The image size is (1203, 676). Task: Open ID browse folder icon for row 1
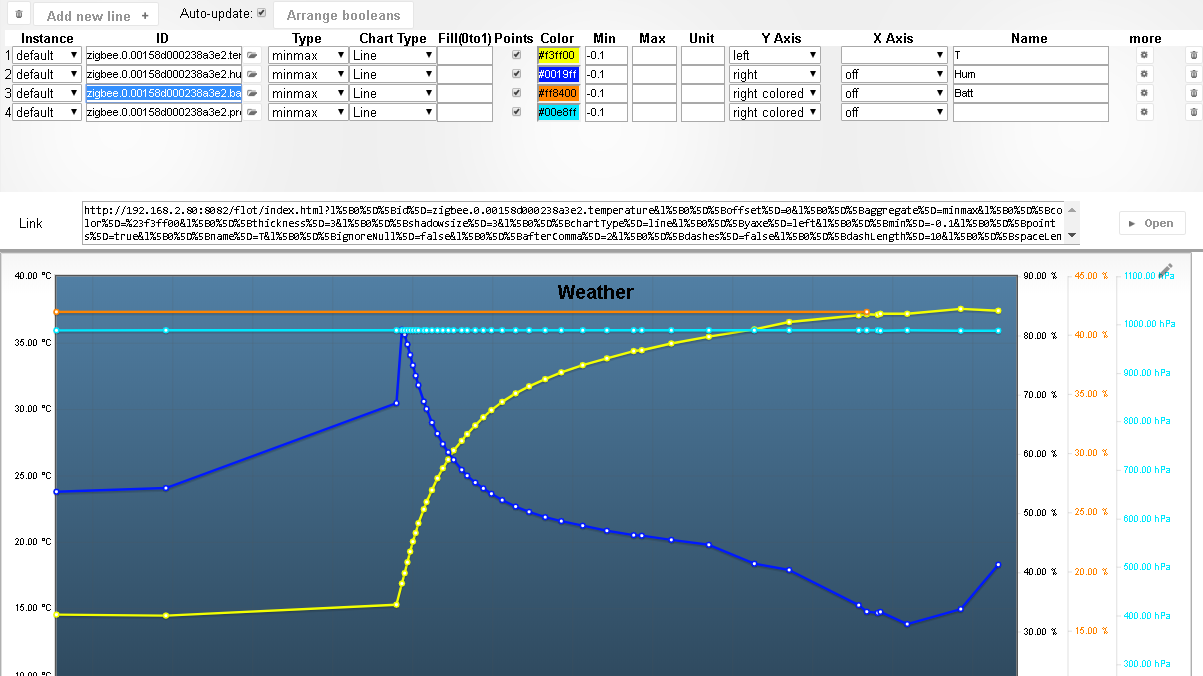(253, 55)
